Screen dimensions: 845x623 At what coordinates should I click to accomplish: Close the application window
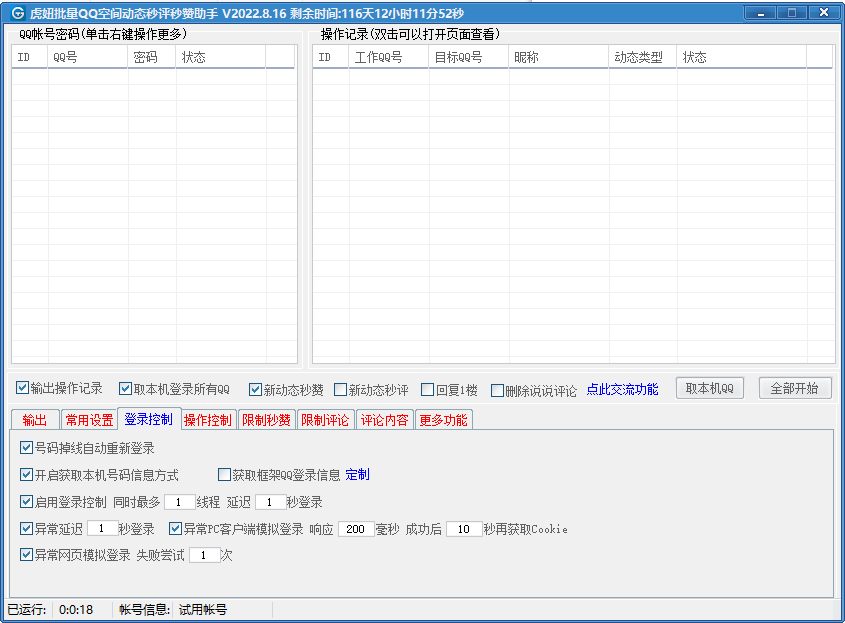click(x=823, y=13)
